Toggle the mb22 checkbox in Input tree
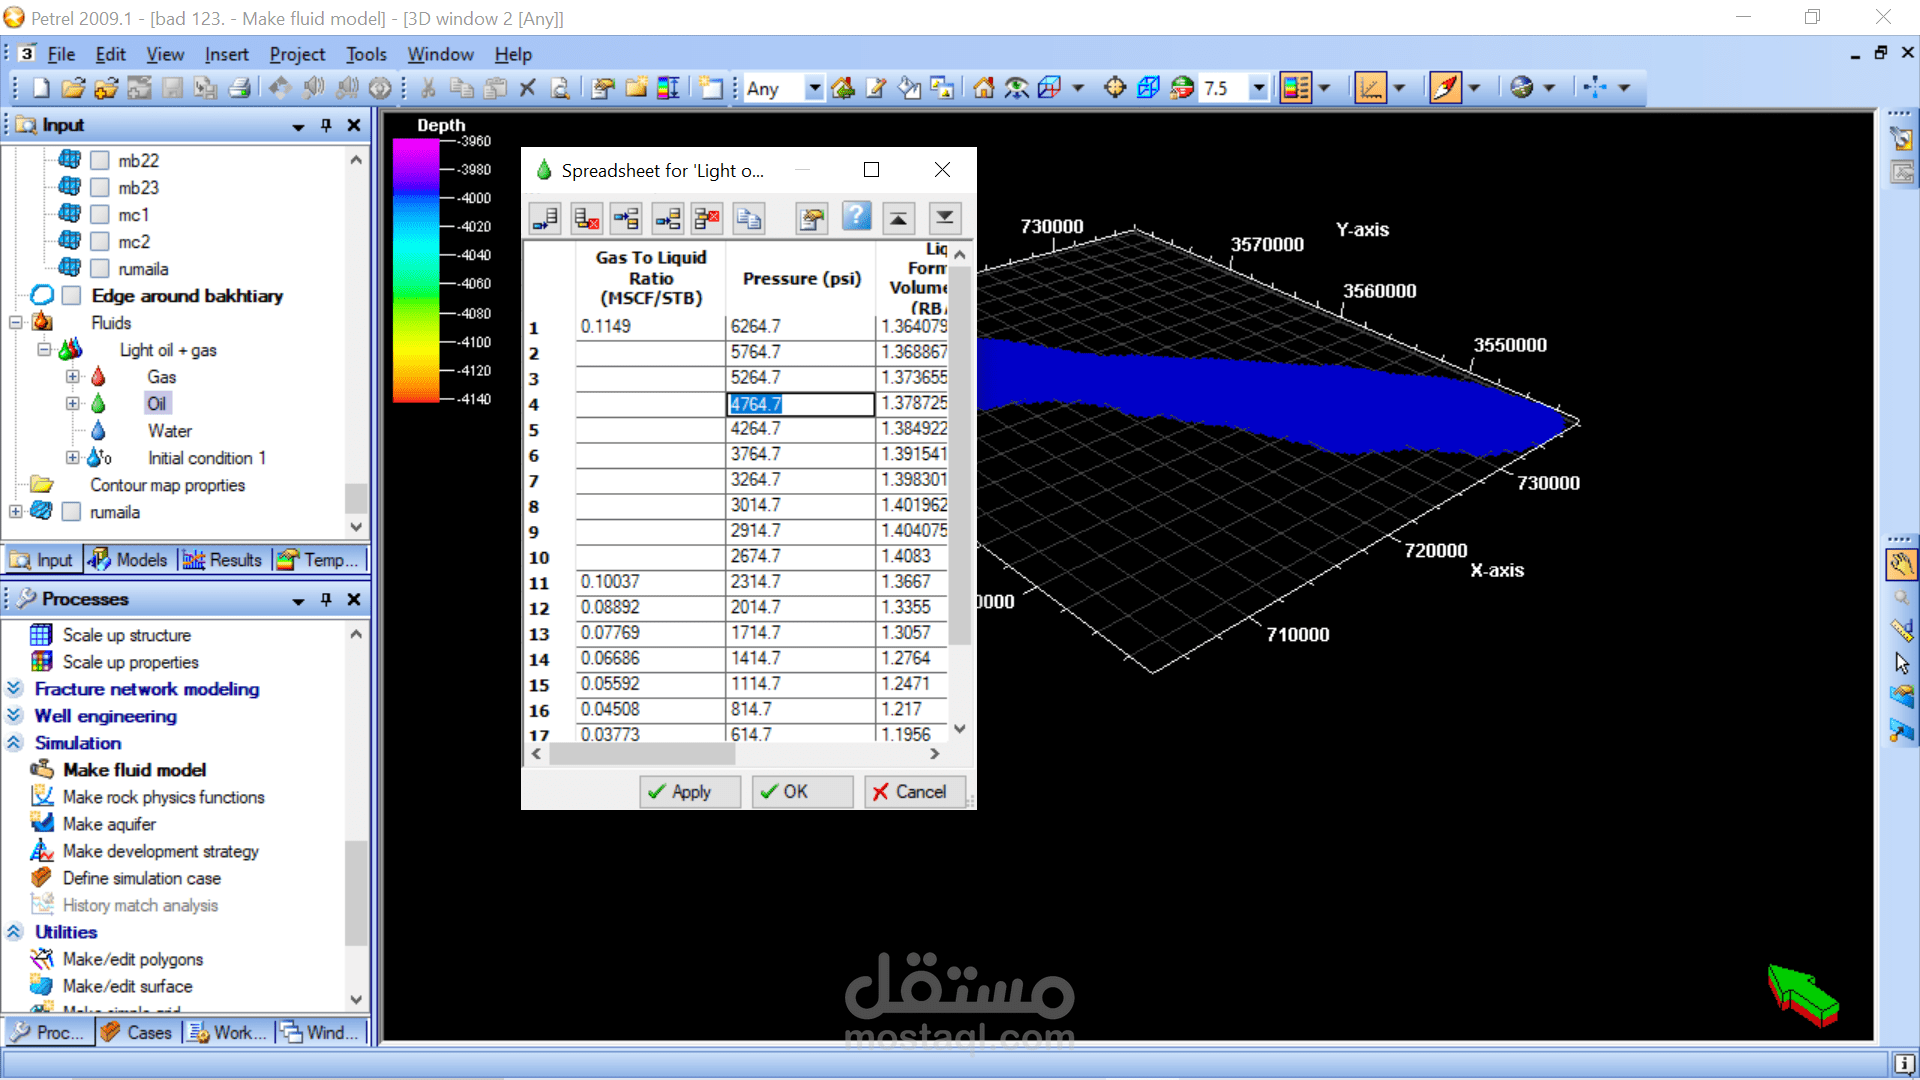1920x1080 pixels. pyautogui.click(x=100, y=160)
